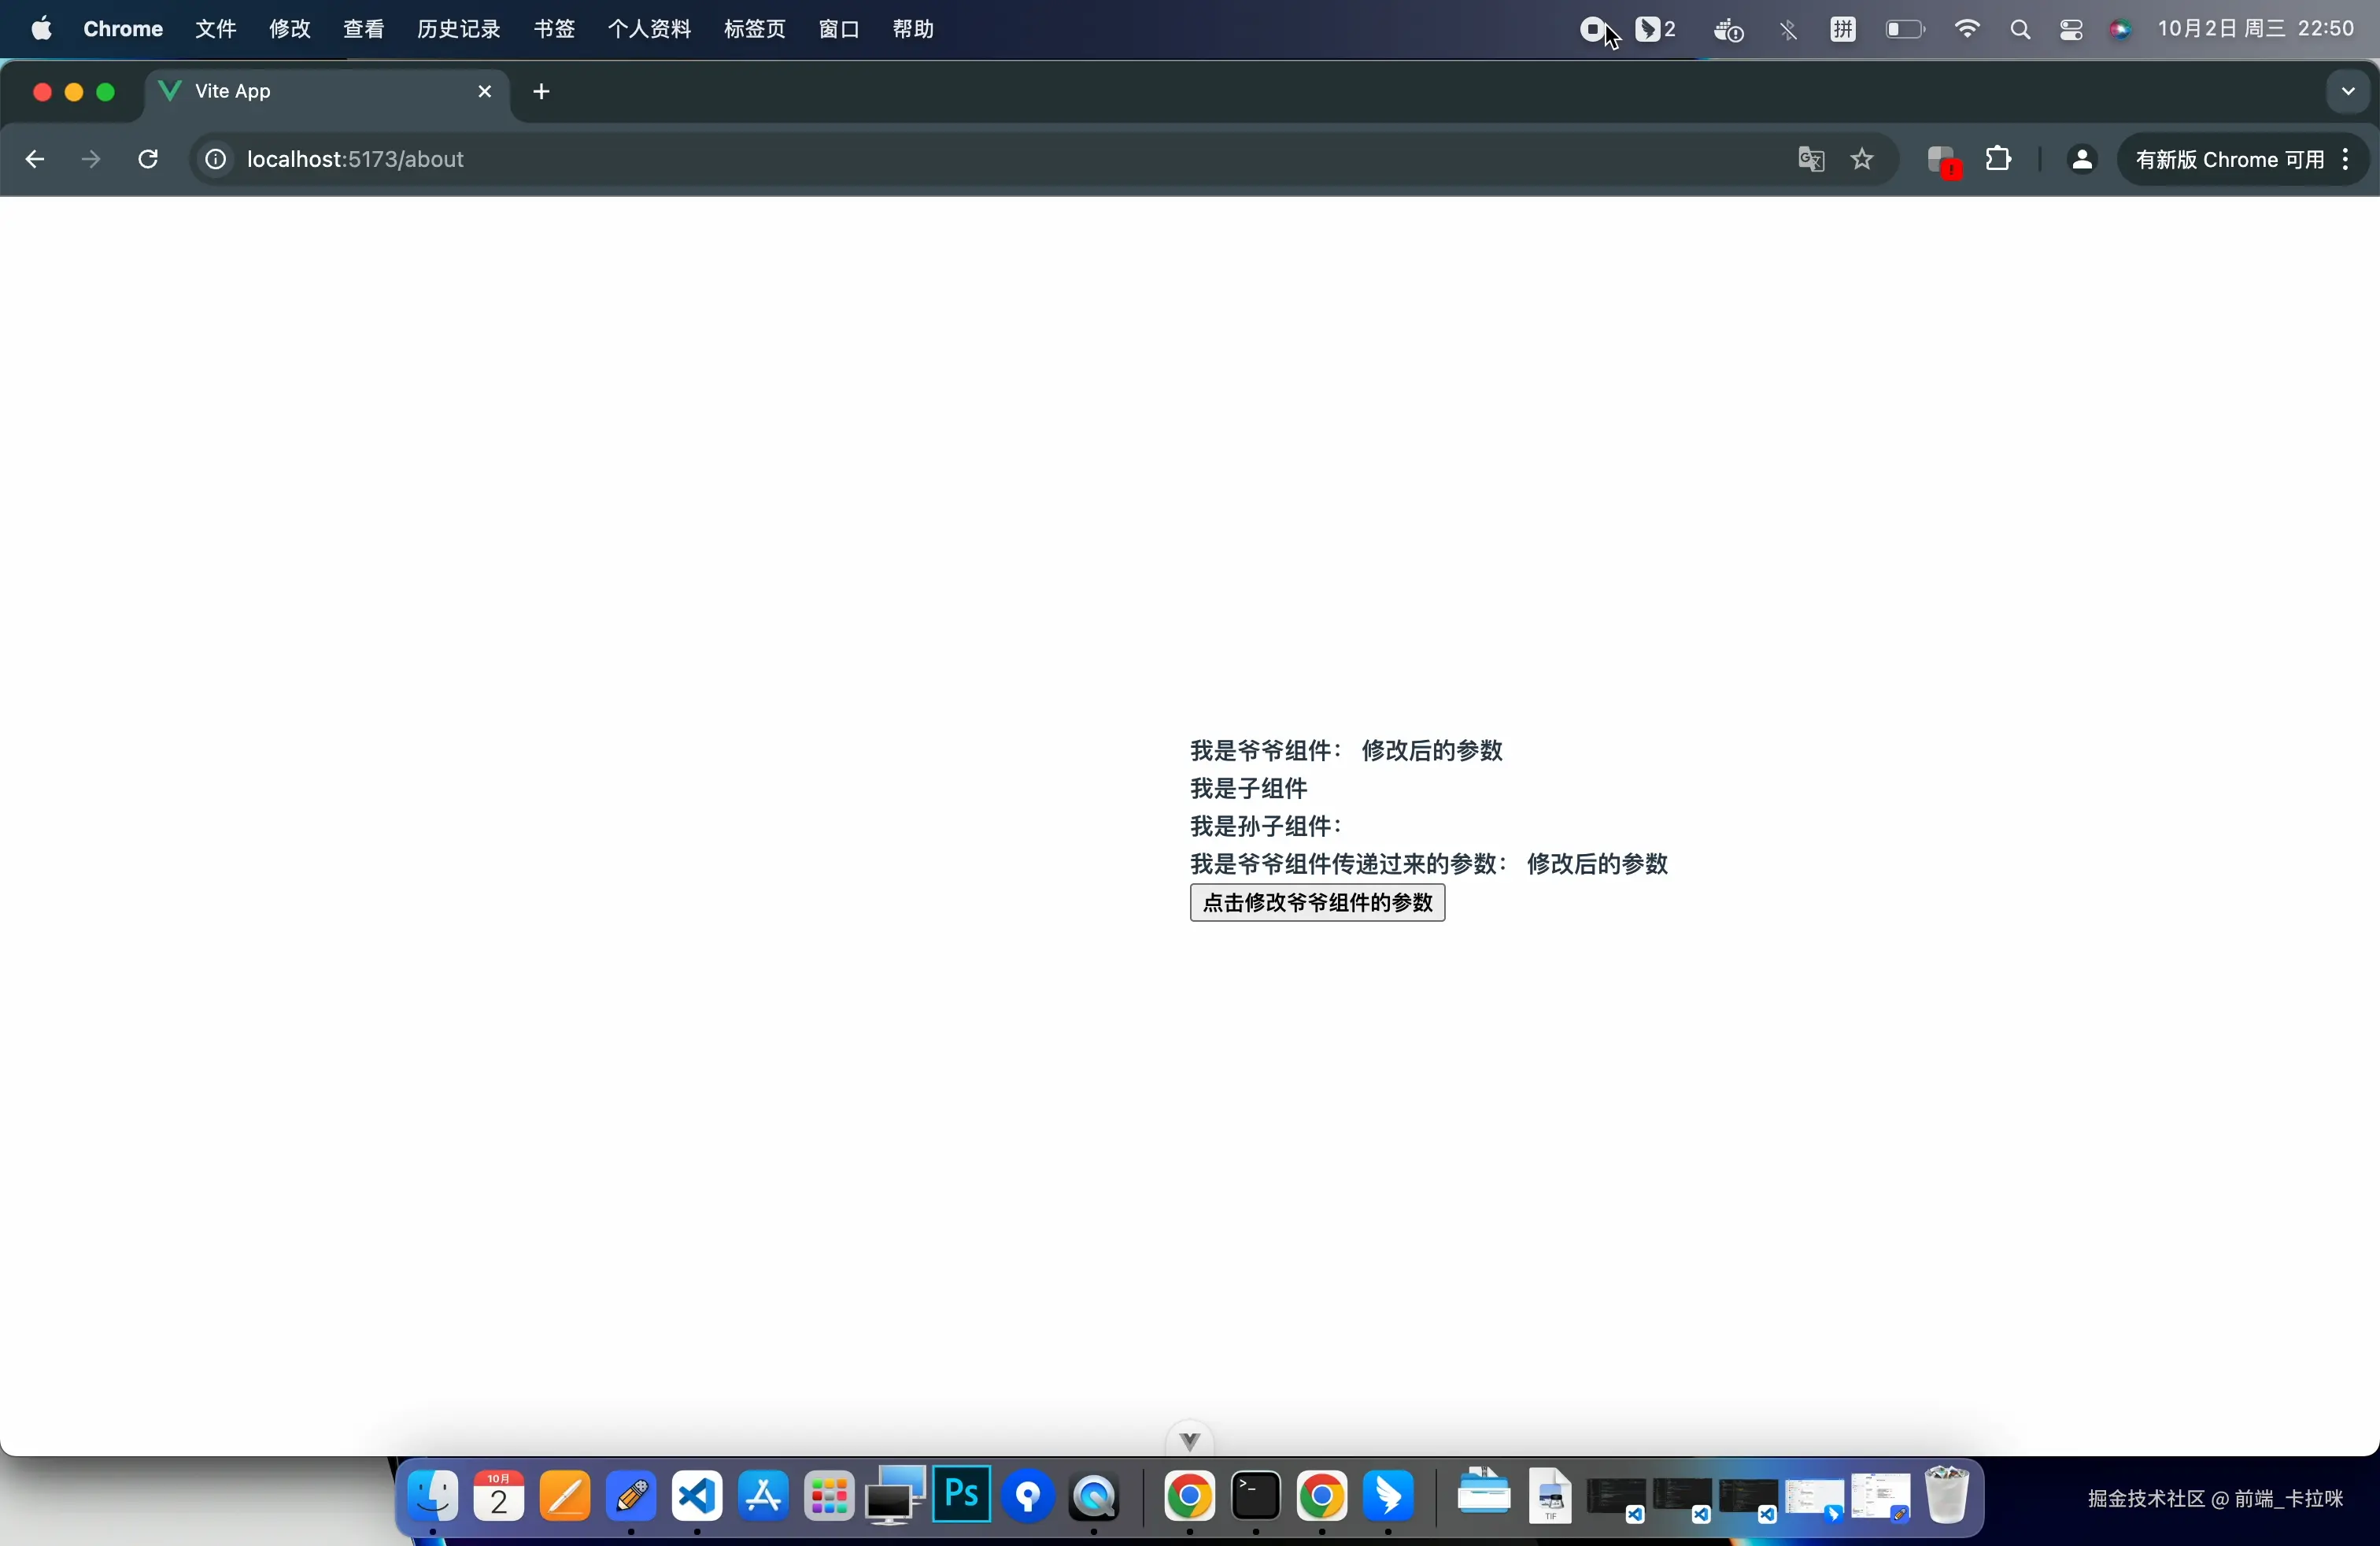
Task: View site information icon in address bar
Action: pos(215,159)
